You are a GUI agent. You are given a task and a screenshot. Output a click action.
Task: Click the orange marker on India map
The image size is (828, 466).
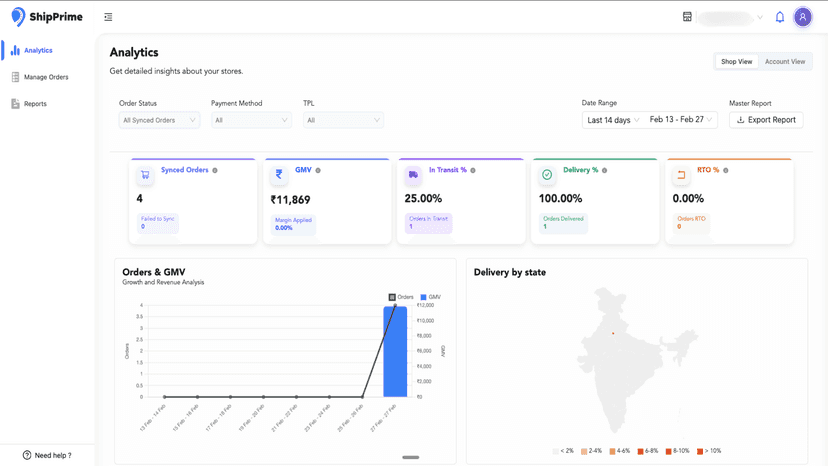[x=613, y=333]
